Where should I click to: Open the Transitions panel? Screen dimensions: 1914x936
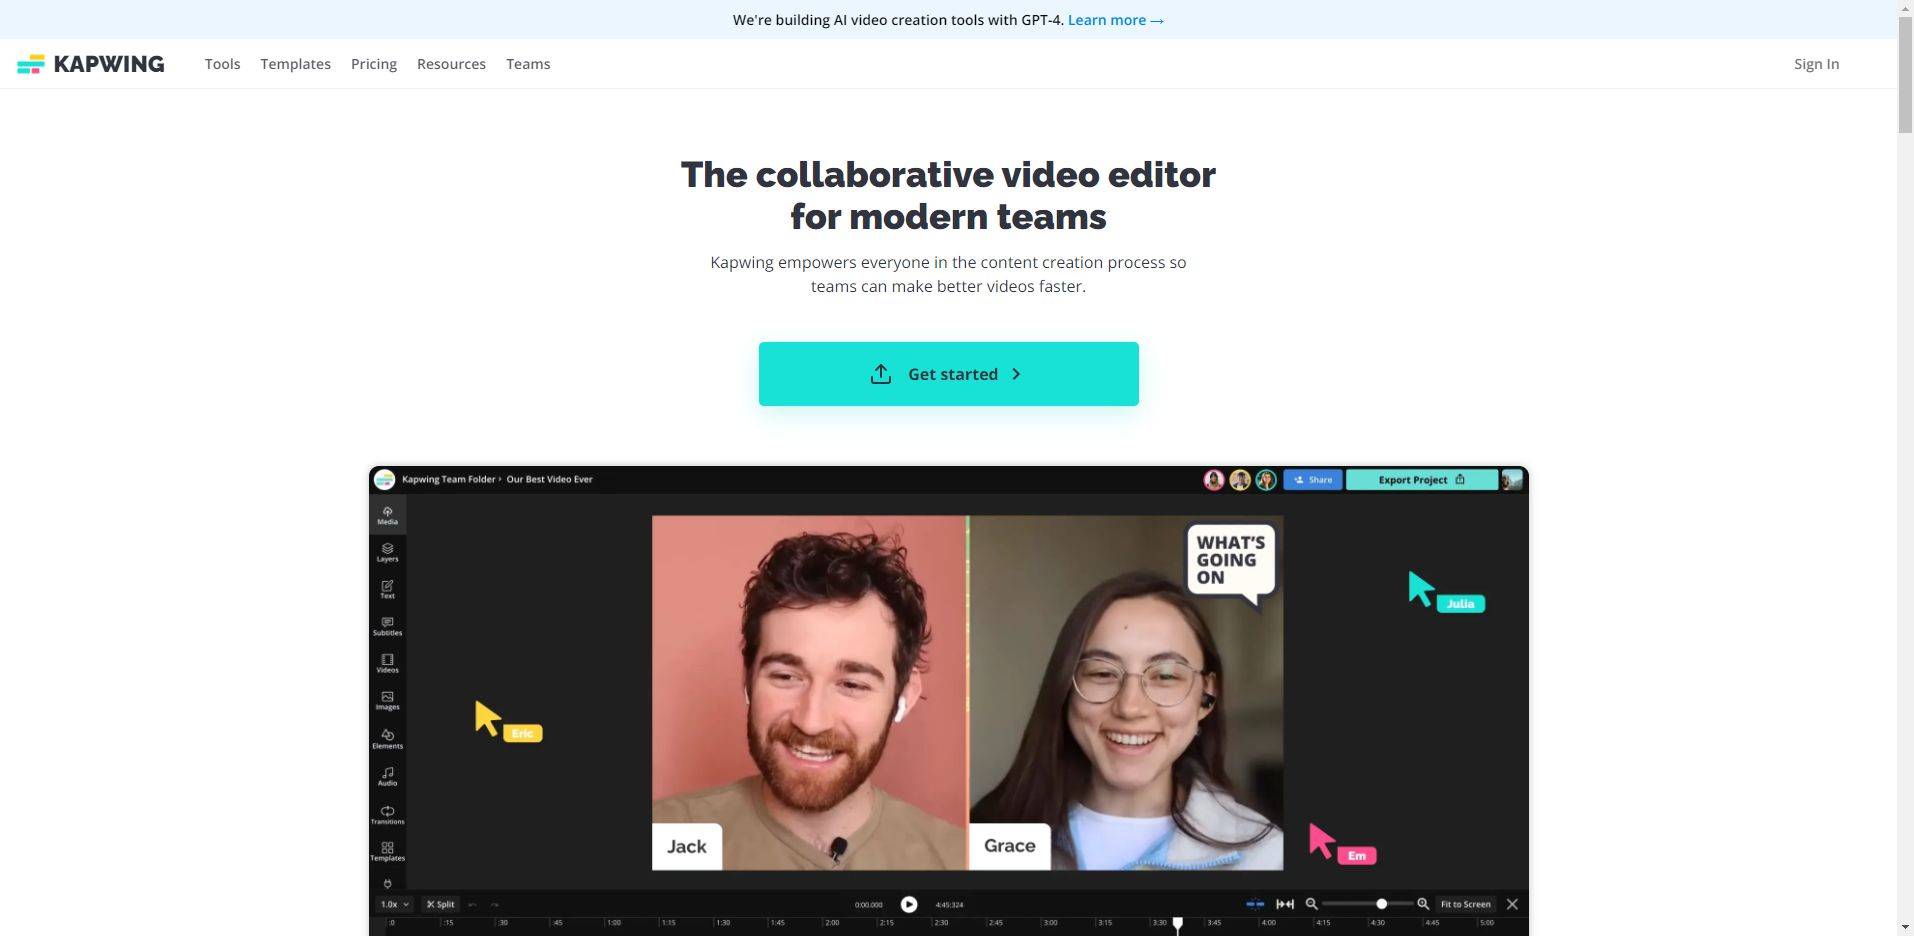click(387, 814)
